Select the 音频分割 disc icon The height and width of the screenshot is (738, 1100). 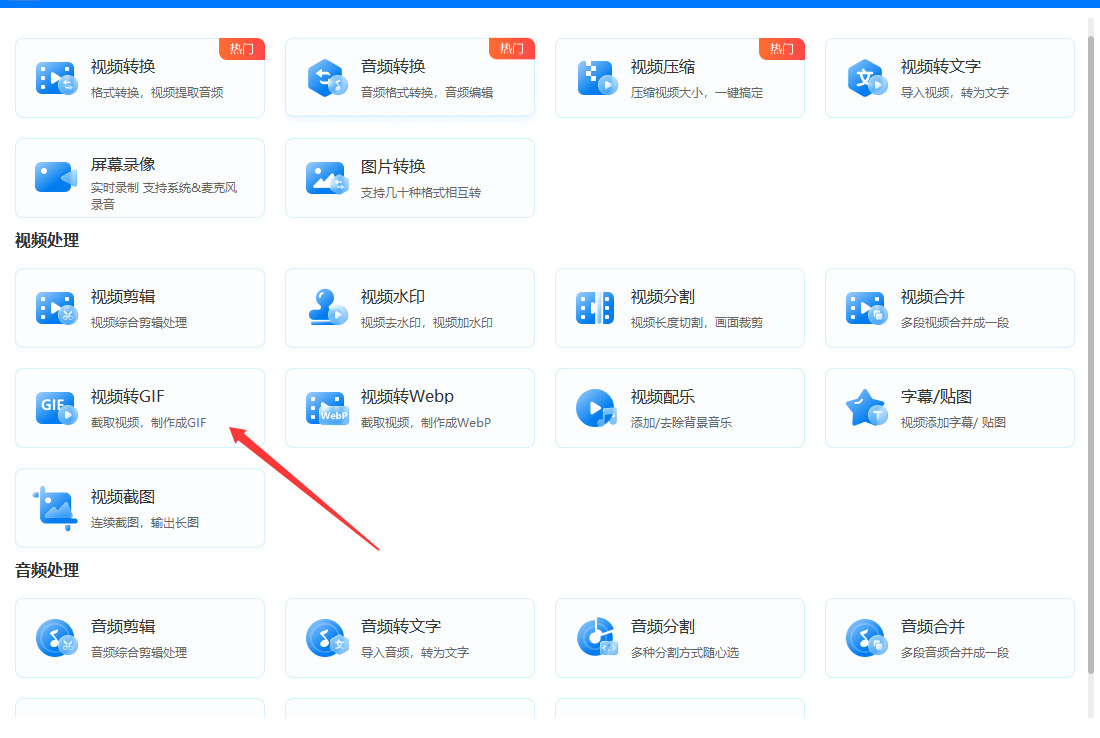coord(597,637)
